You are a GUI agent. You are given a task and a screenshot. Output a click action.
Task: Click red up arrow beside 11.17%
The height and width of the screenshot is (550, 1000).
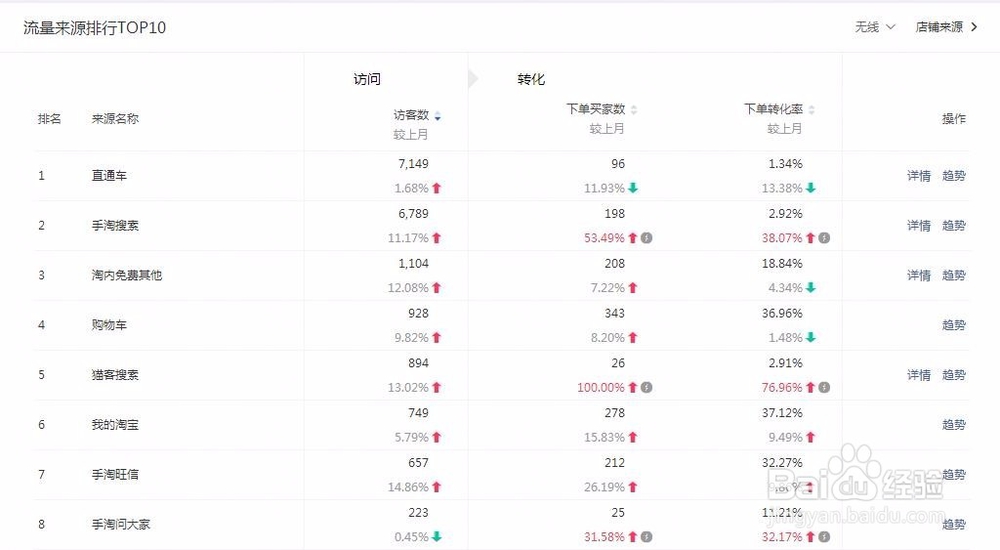437,238
